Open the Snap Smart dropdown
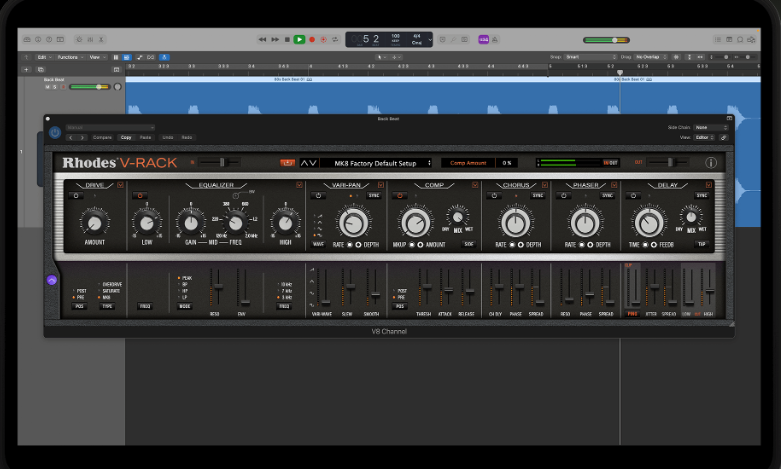 coord(590,57)
